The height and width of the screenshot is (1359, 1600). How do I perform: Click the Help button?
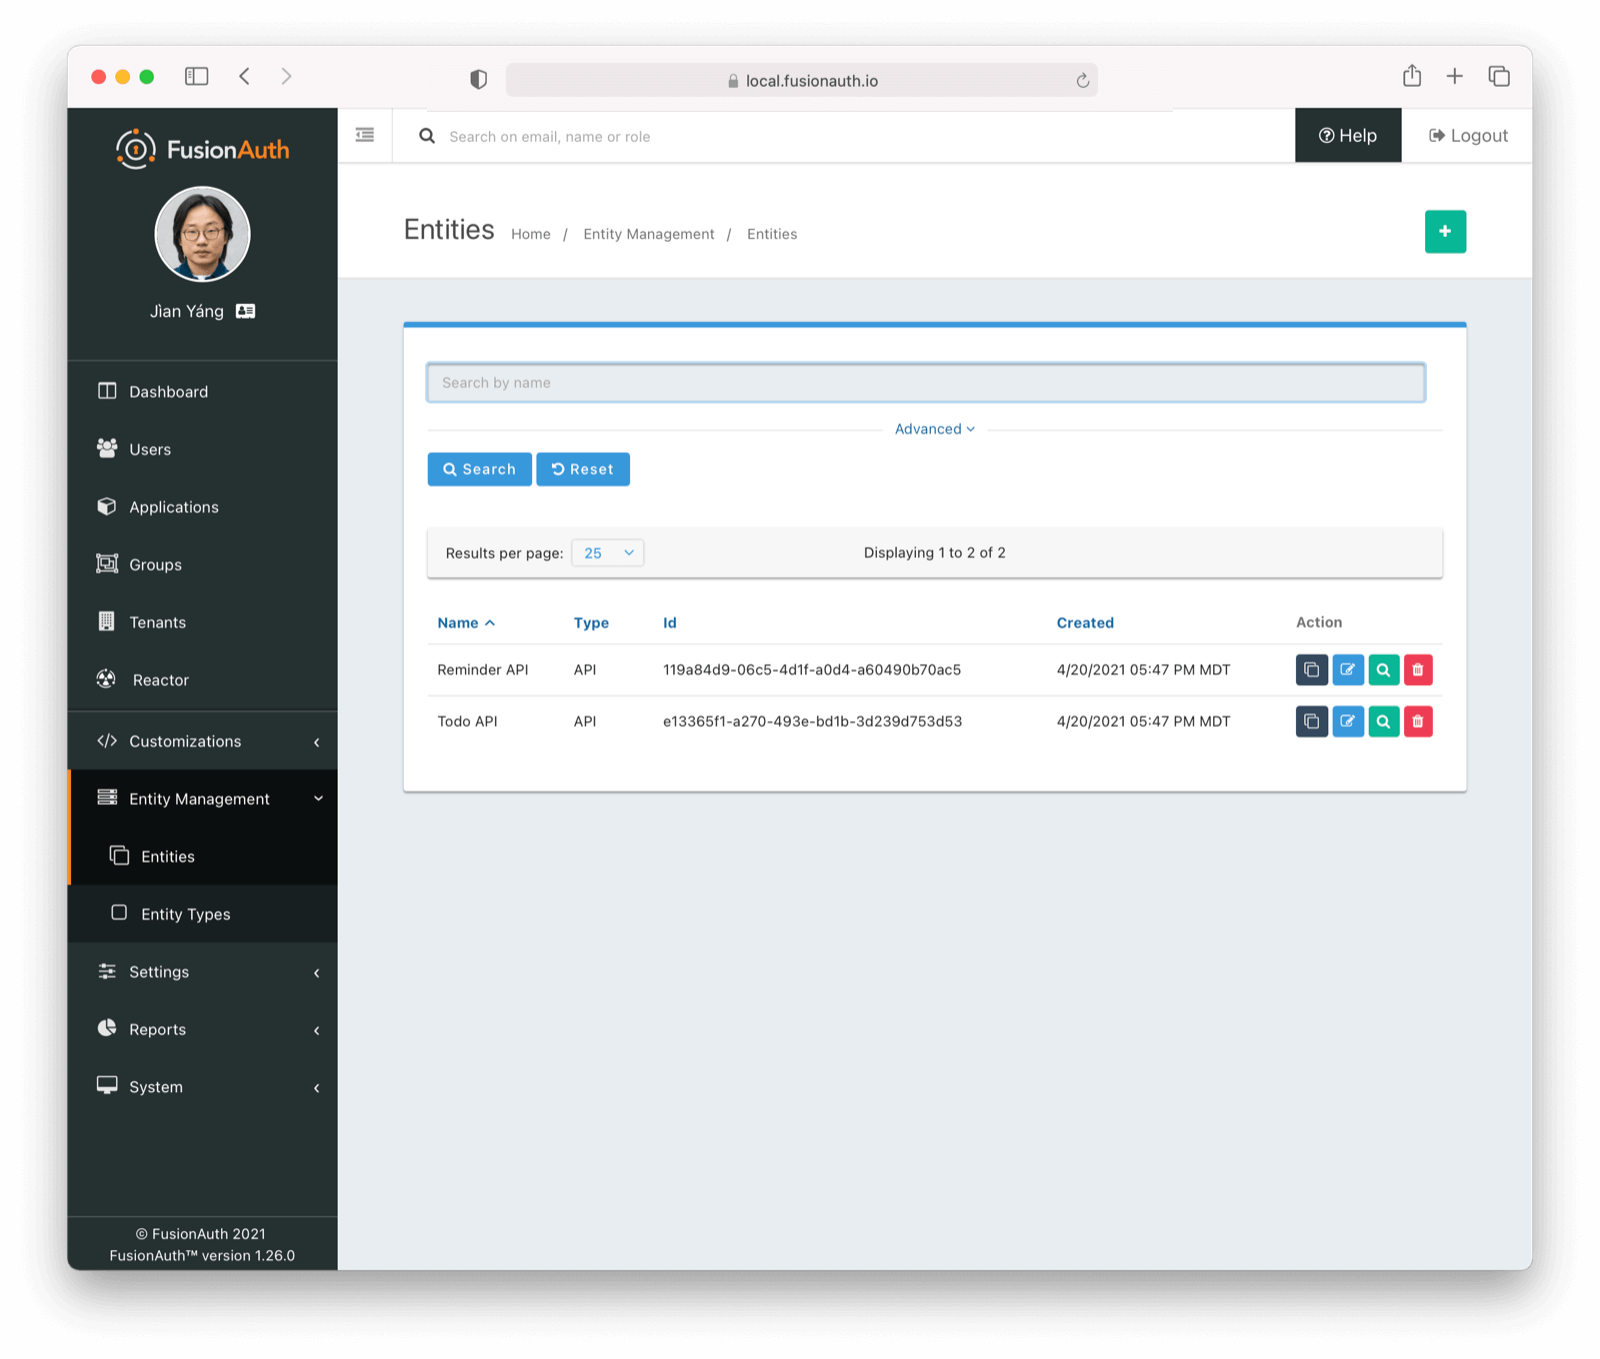click(1348, 135)
